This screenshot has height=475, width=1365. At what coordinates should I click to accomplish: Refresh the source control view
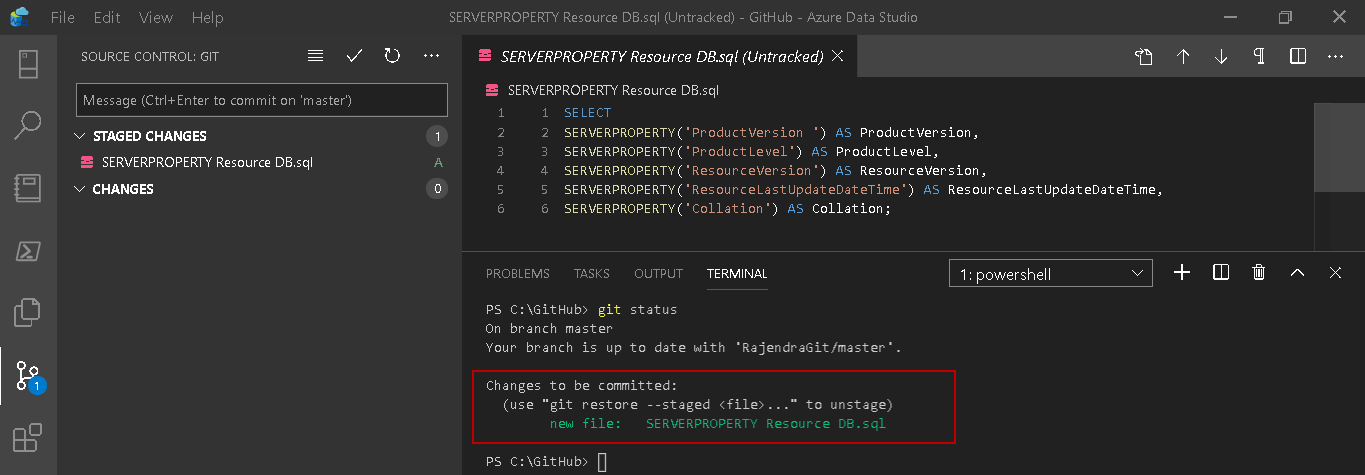pos(392,56)
